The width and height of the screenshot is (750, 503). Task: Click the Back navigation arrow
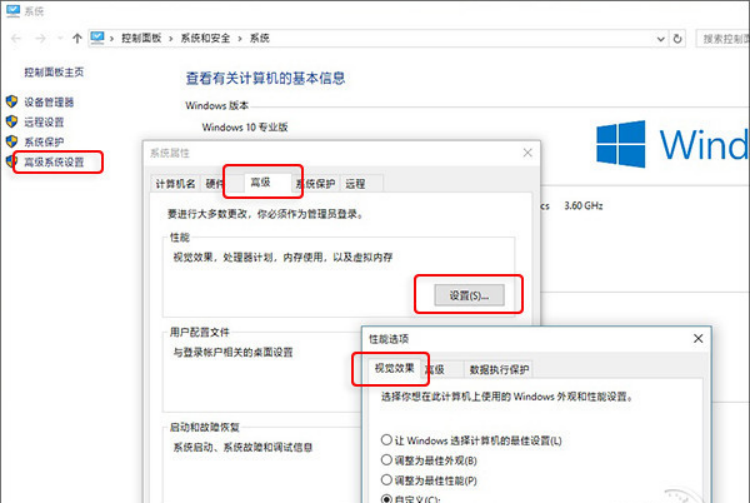tap(16, 38)
